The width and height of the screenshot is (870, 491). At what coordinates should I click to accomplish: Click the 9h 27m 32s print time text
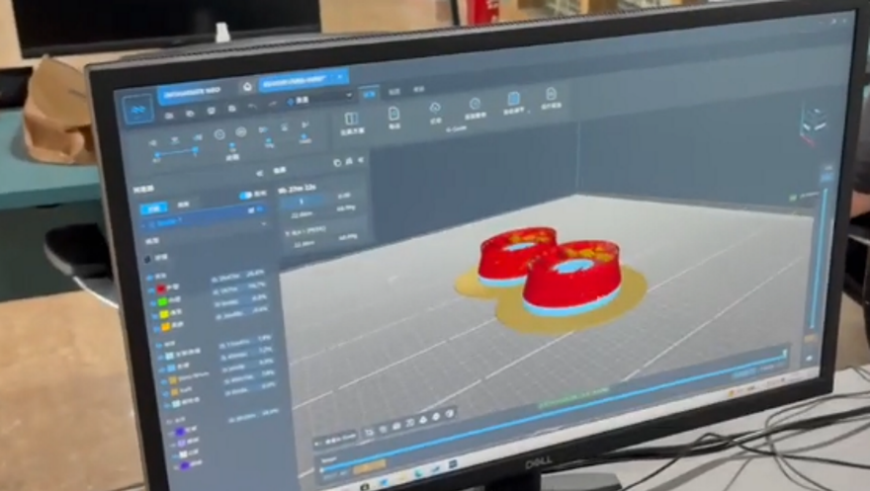pos(297,189)
